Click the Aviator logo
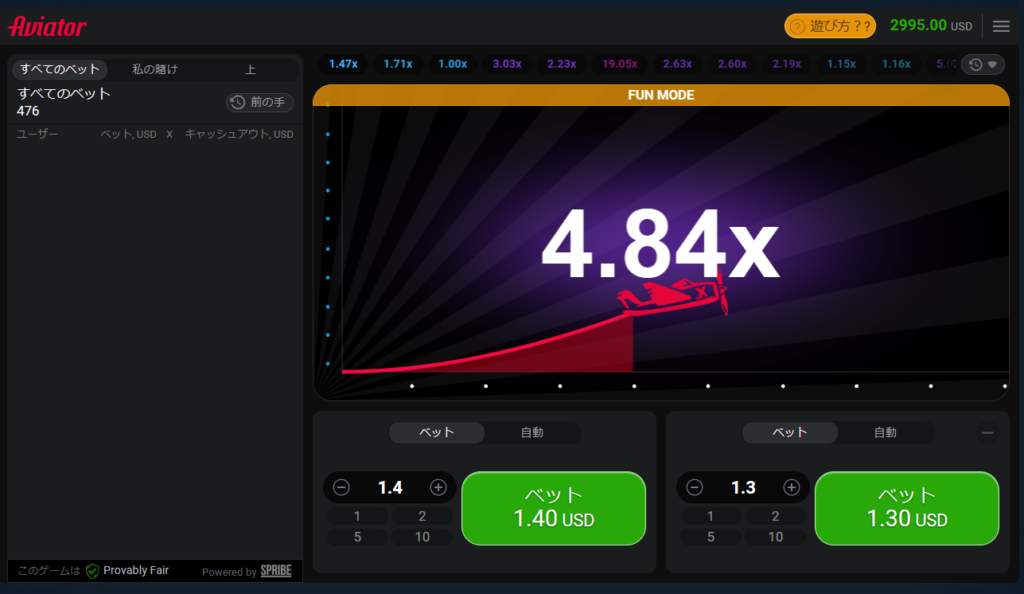This screenshot has width=1024, height=594. pyautogui.click(x=48, y=26)
